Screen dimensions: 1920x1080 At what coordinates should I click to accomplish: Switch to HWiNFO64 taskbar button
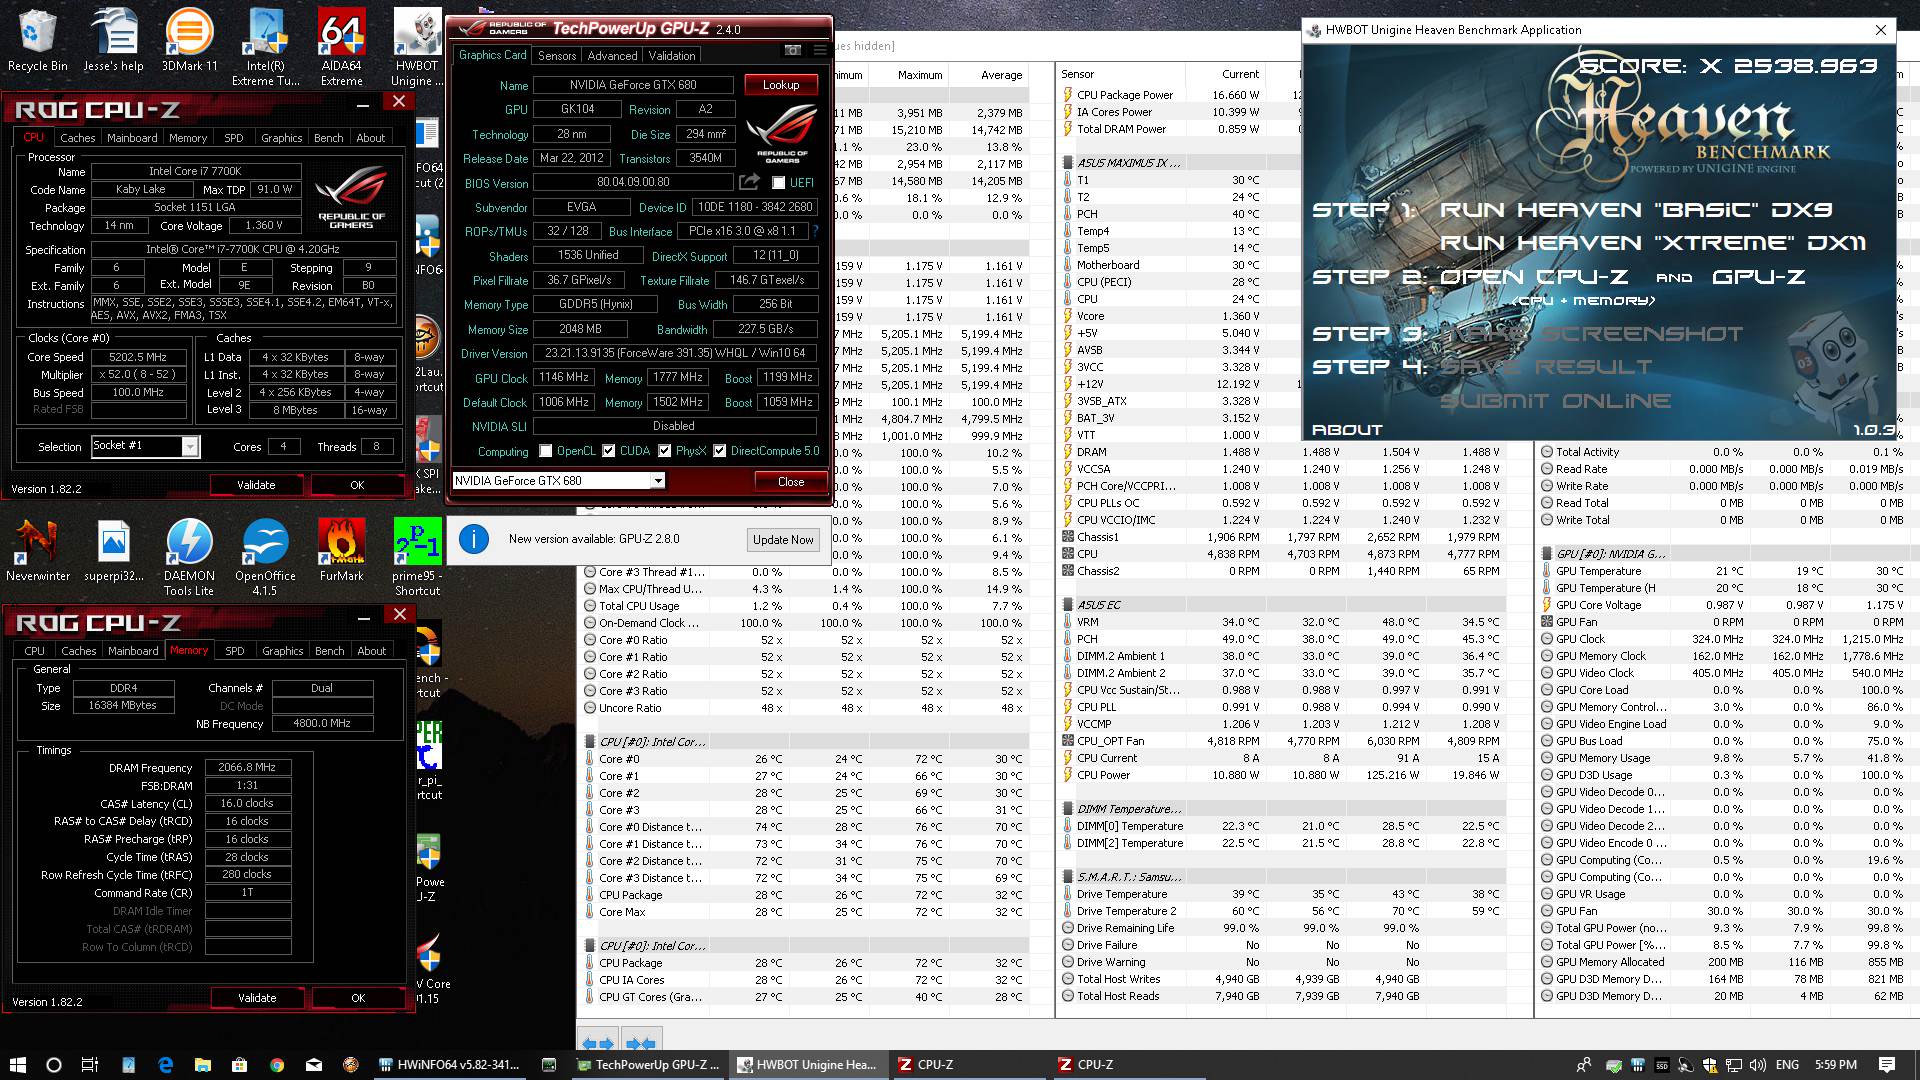click(450, 1065)
